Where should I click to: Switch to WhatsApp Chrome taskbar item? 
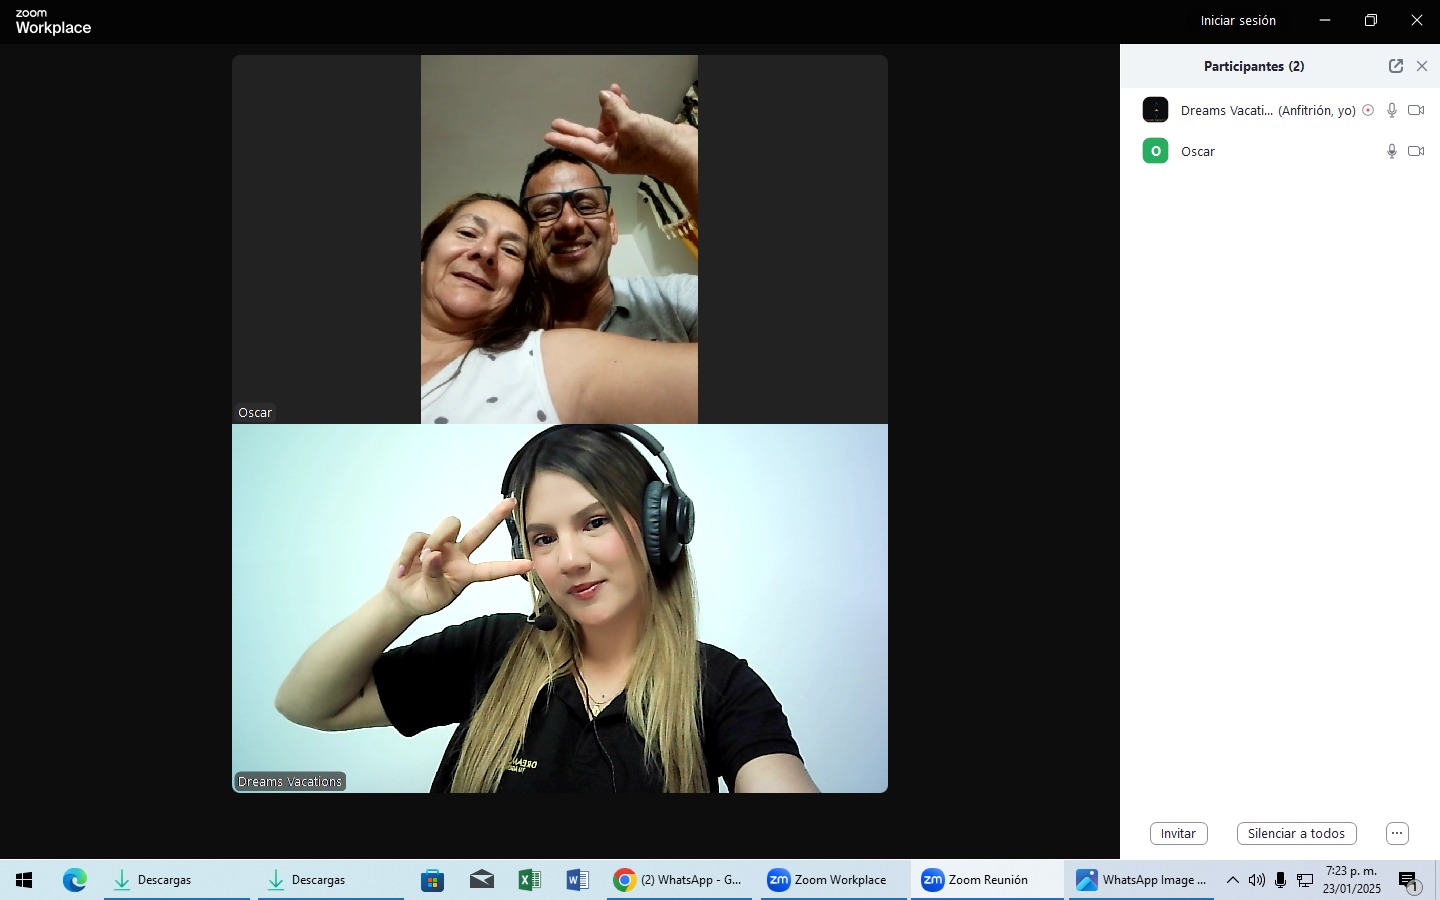680,880
